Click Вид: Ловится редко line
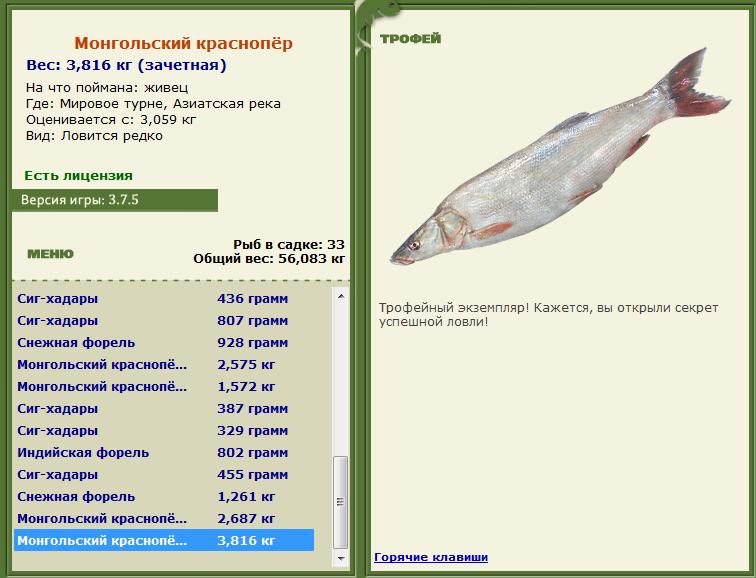 pos(94,135)
